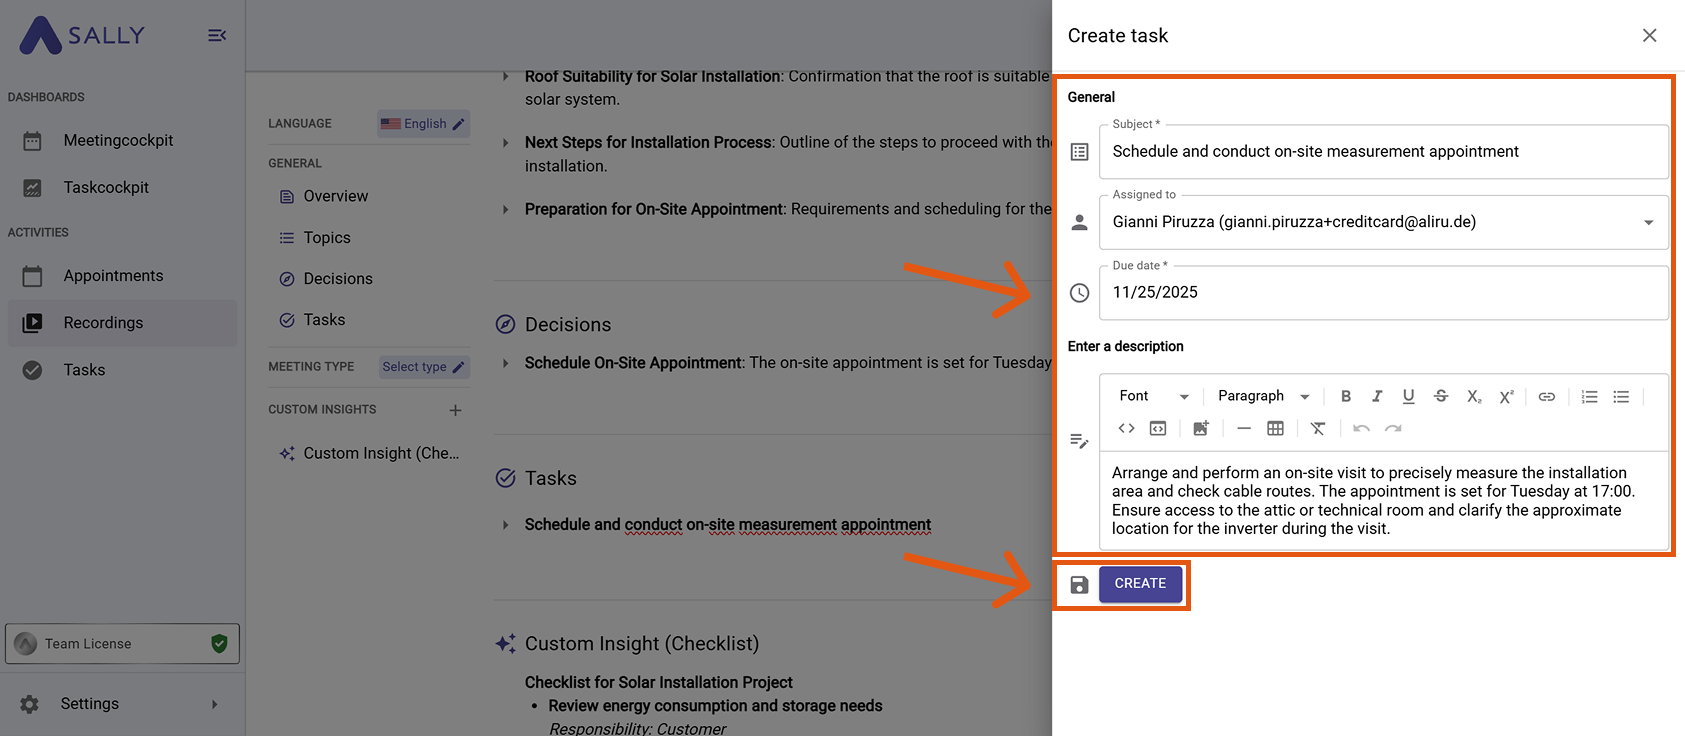Image resolution: width=1685 pixels, height=736 pixels.
Task: Collapse the sidebar with the menu icon
Action: click(x=216, y=36)
